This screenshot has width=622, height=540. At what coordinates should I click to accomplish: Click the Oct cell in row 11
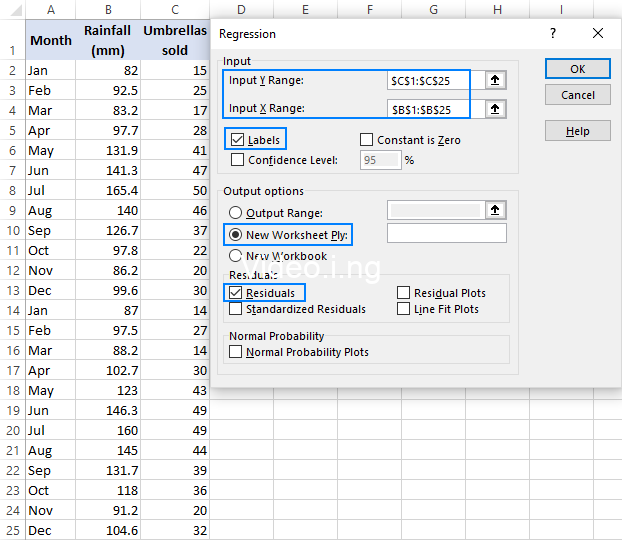click(x=51, y=250)
